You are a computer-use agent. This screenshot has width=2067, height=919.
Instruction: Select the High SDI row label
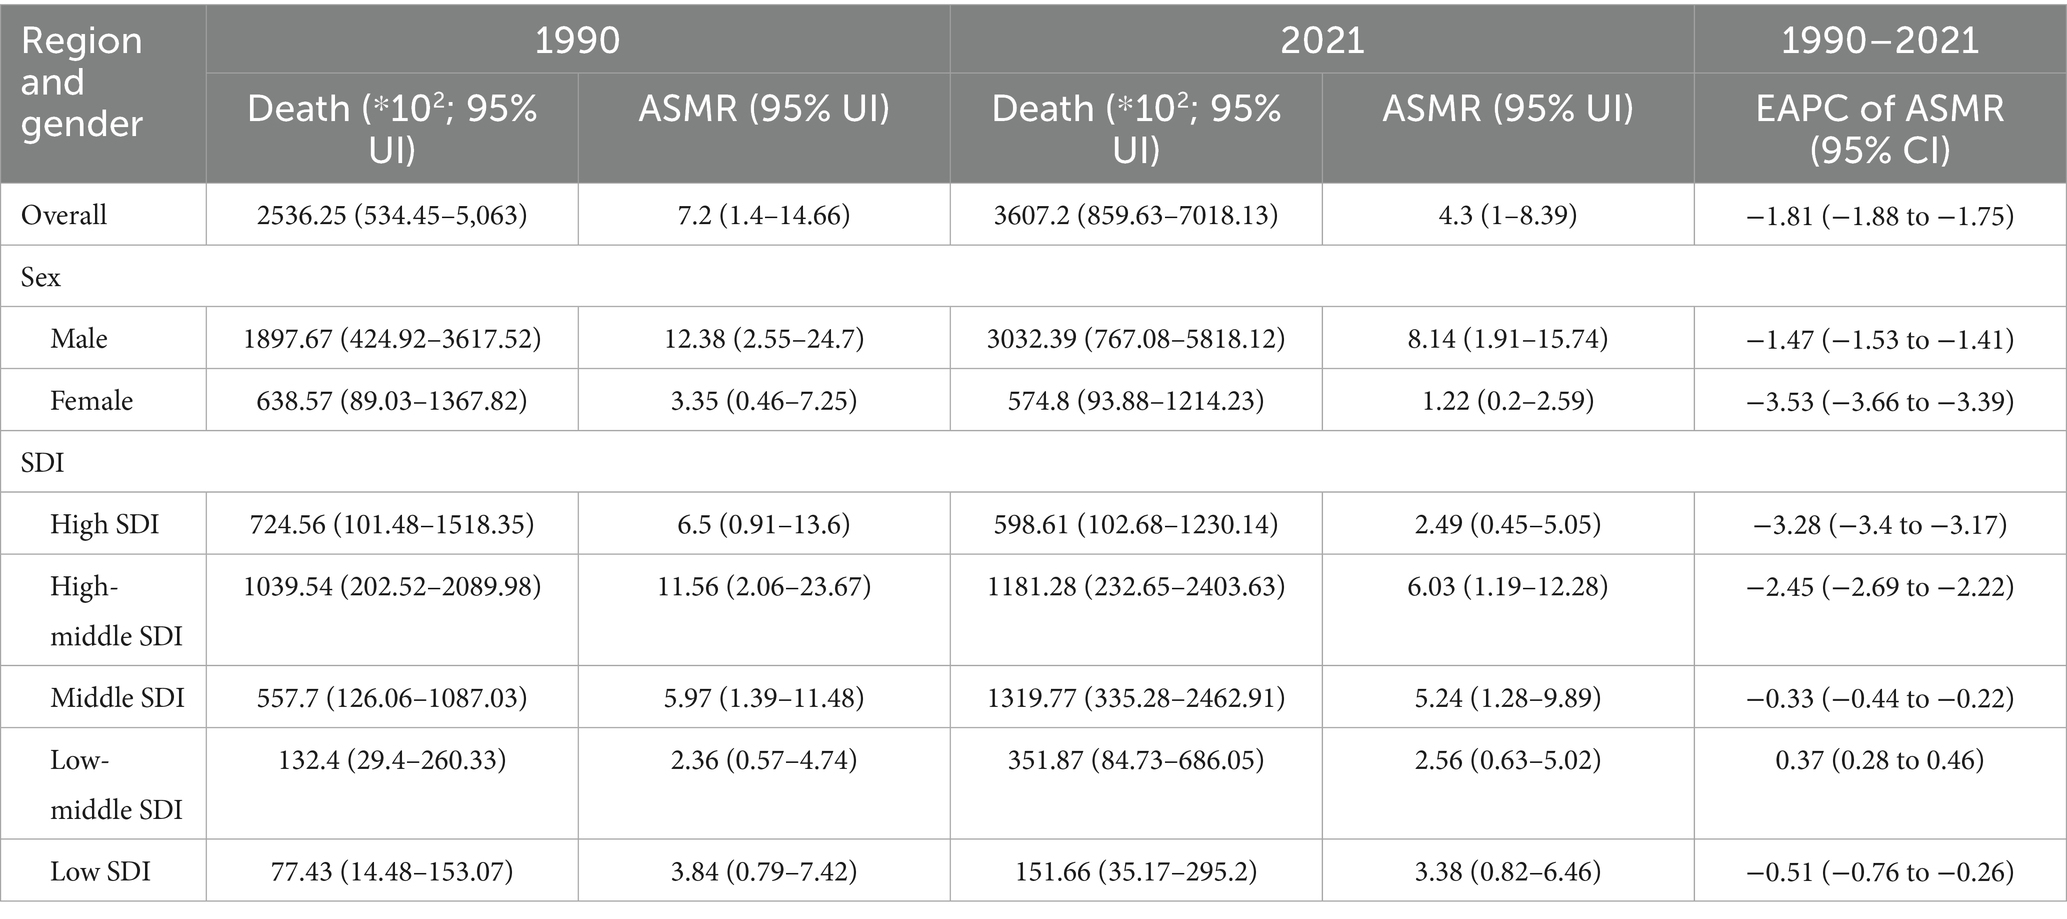click(105, 524)
